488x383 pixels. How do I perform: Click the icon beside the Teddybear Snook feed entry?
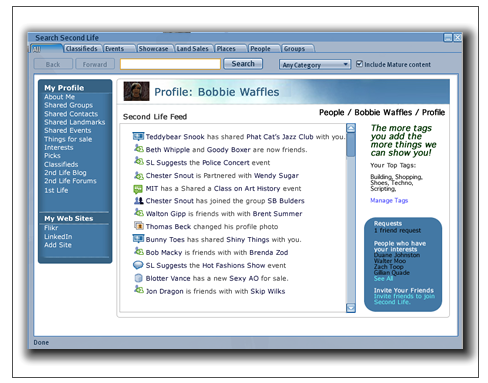click(138, 136)
